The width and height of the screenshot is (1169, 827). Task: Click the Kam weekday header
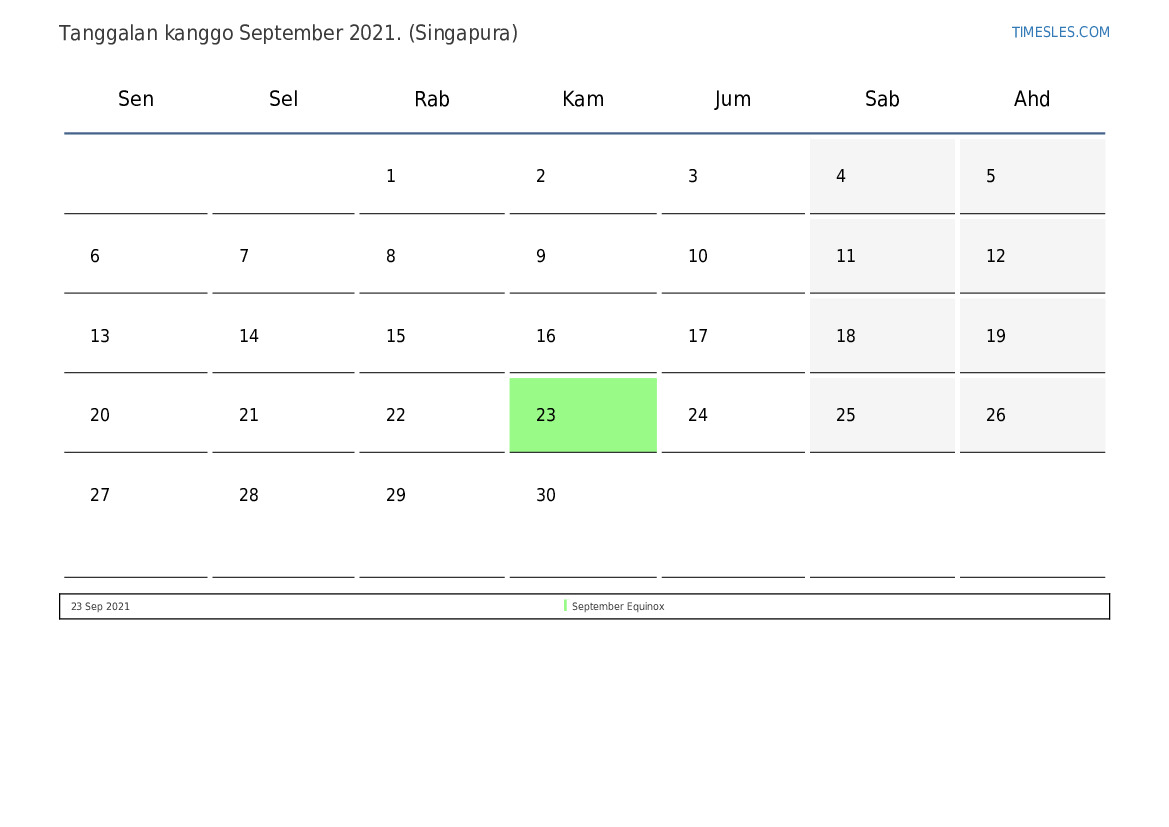[x=583, y=99]
